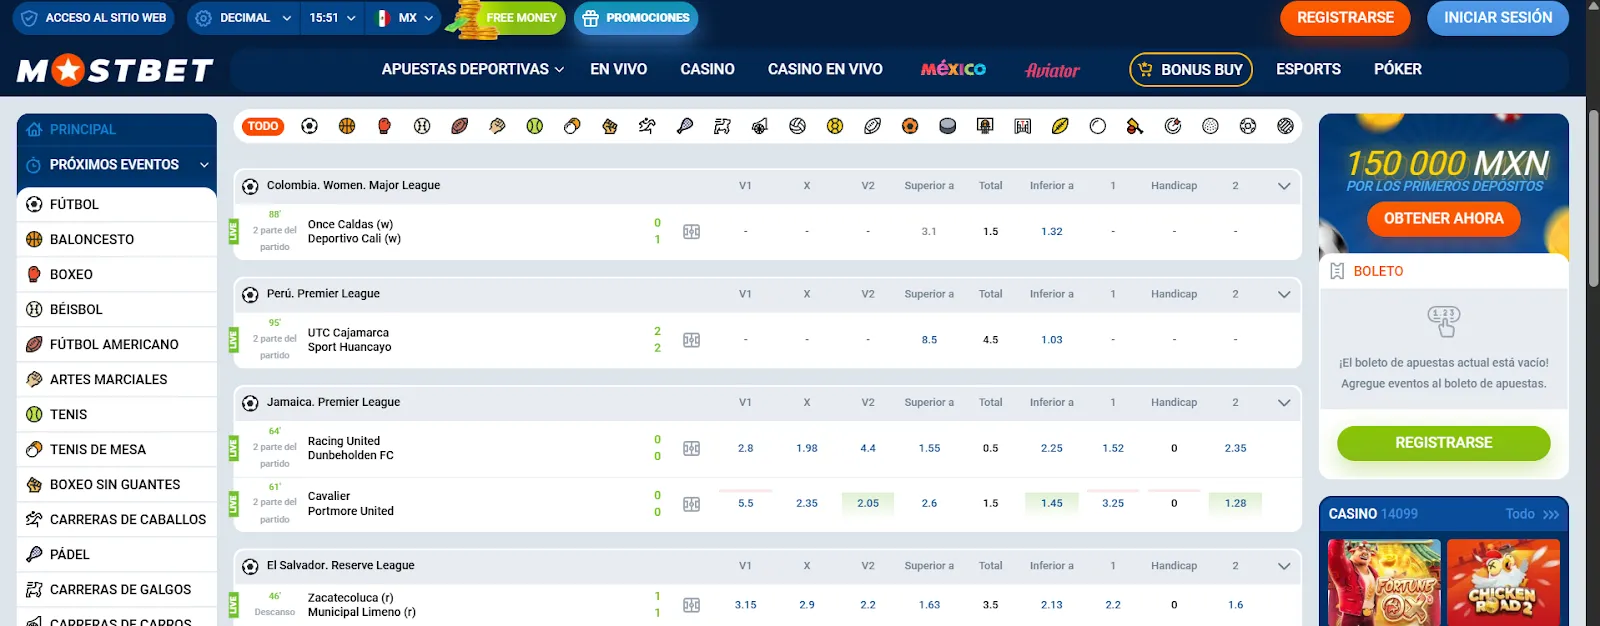Image resolution: width=1600 pixels, height=626 pixels.
Task: Click the football icon beside Jamaica Premier League
Action: (x=250, y=403)
